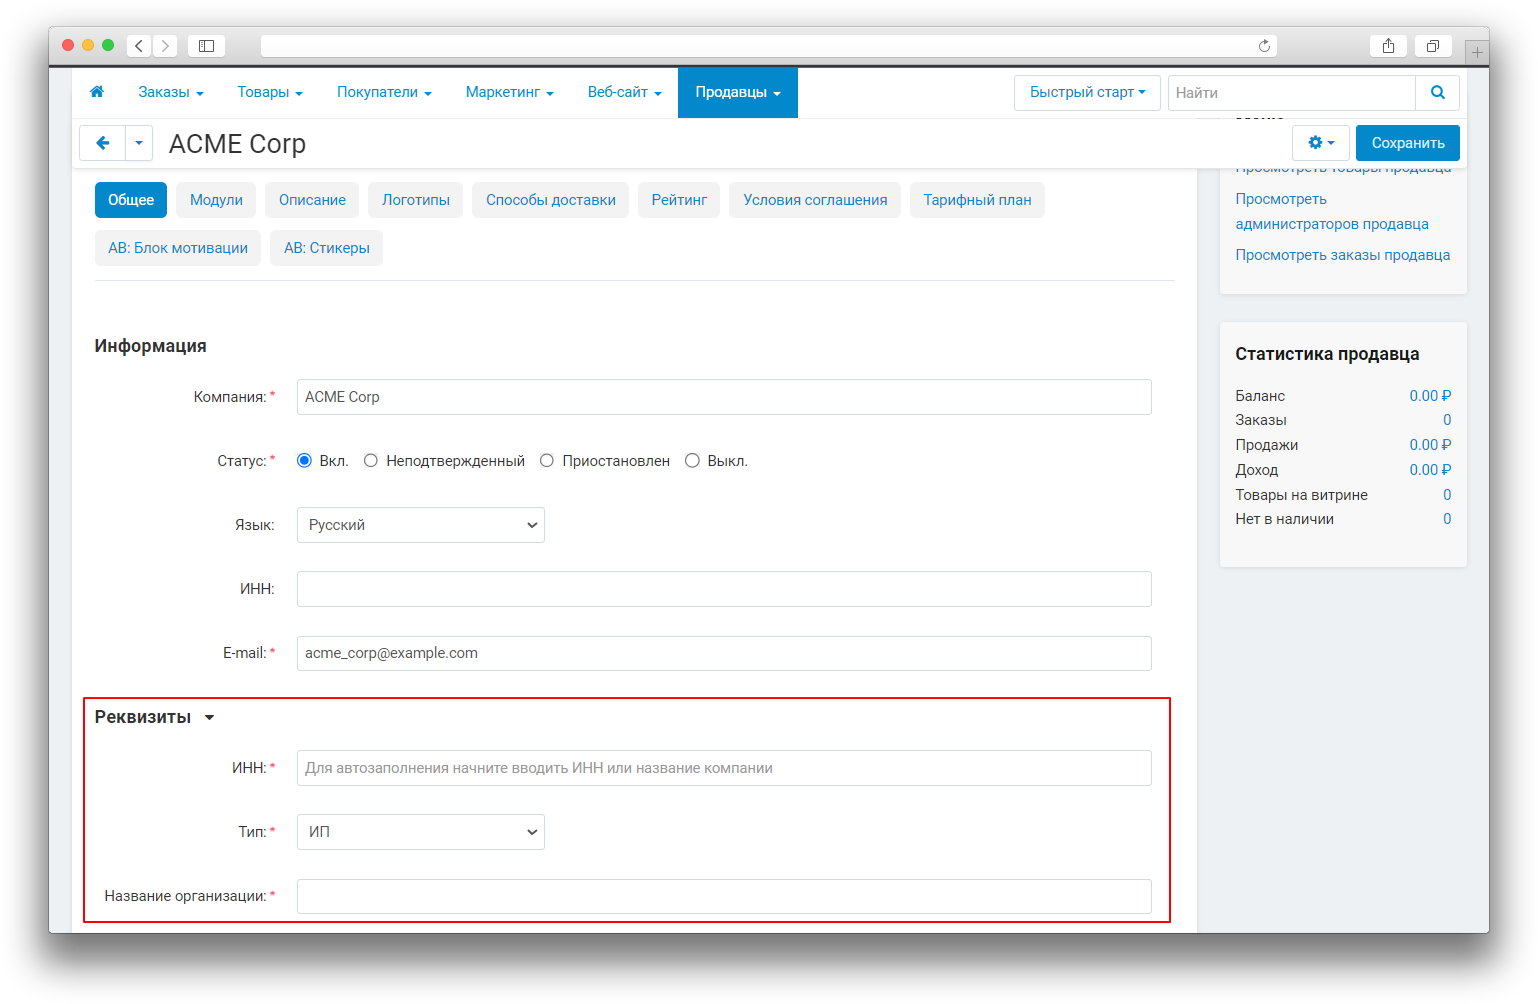
Task: Toggle the browser sidebar icon
Action: [206, 46]
